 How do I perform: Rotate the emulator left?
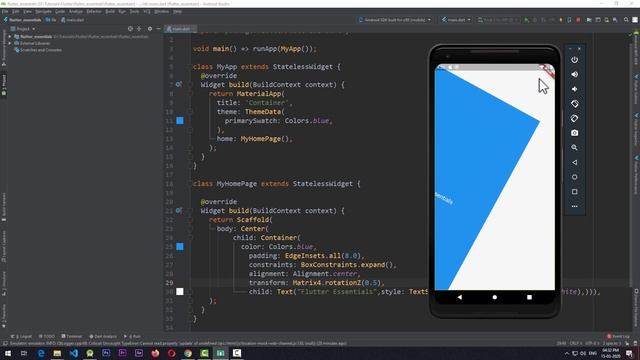[x=574, y=104]
